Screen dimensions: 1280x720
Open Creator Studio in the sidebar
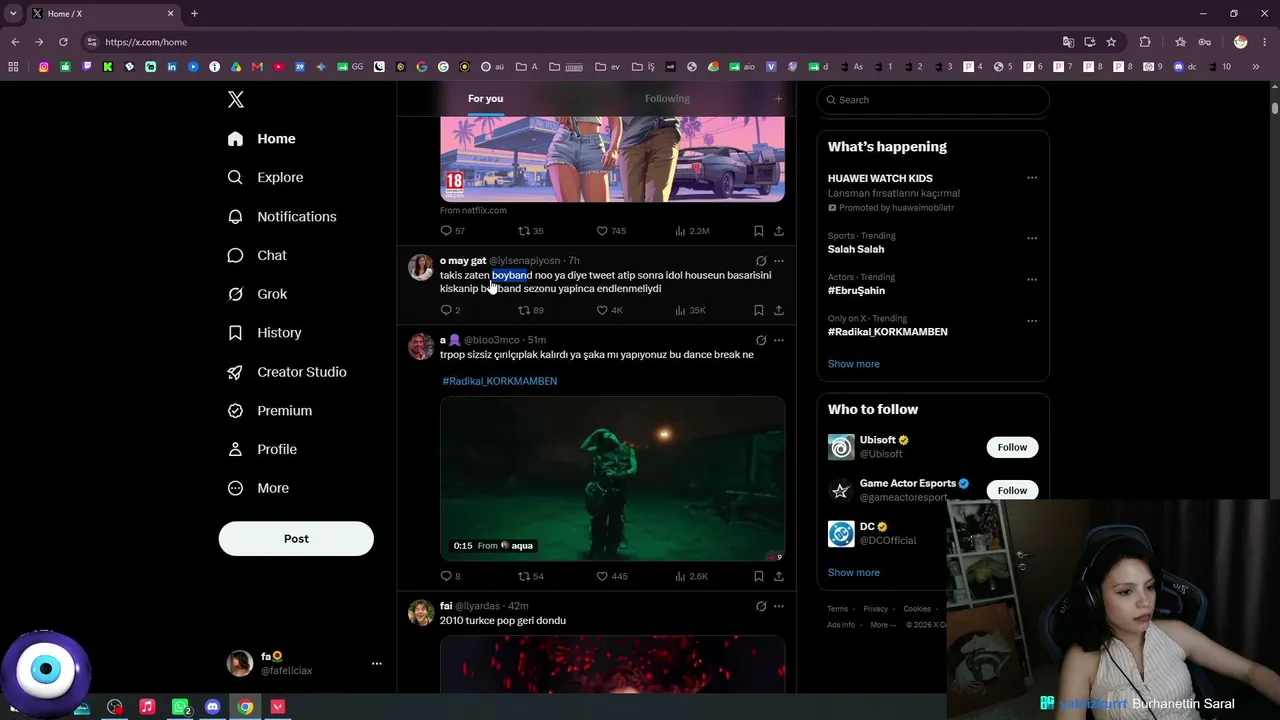[x=287, y=372]
